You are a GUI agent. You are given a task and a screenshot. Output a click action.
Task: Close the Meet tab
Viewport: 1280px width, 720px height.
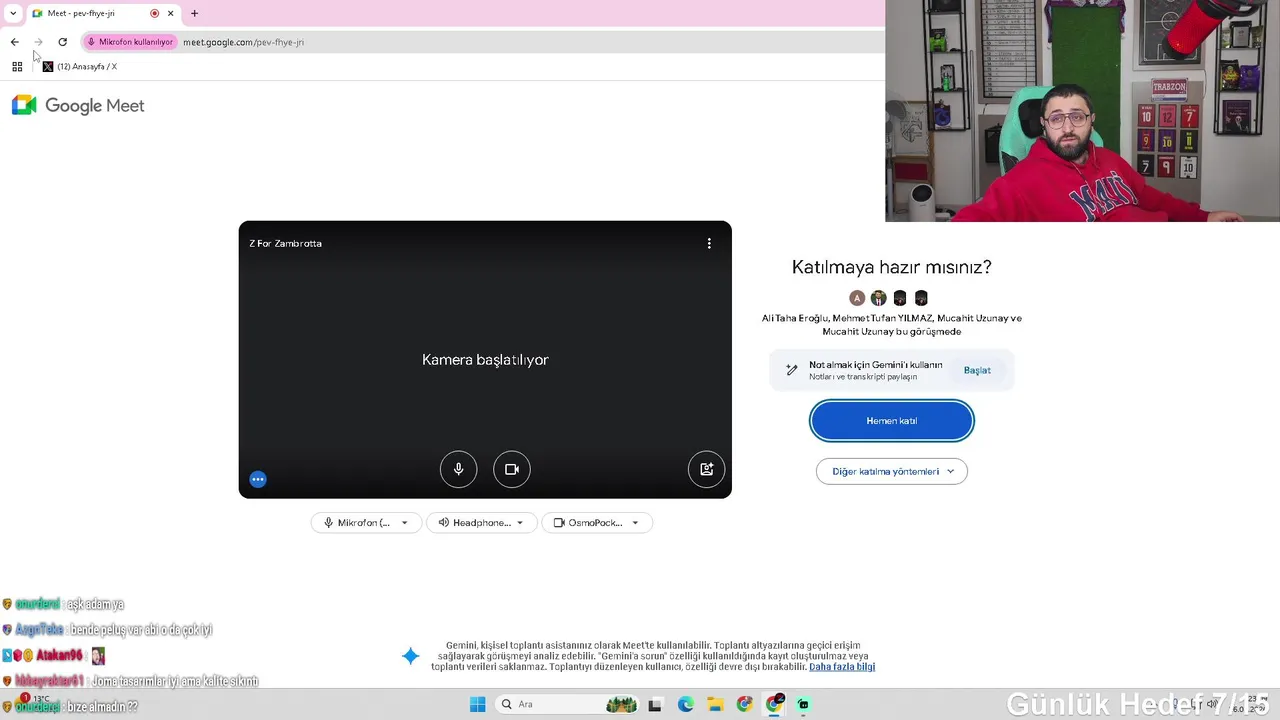point(170,13)
